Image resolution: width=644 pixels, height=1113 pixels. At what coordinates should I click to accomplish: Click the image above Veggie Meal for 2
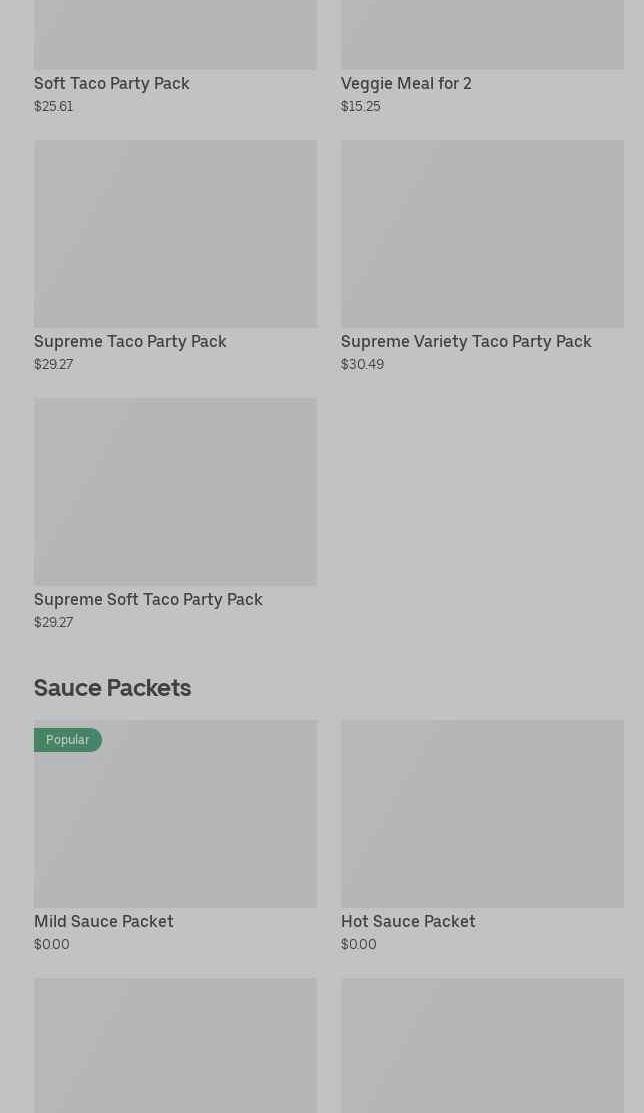(482, 34)
